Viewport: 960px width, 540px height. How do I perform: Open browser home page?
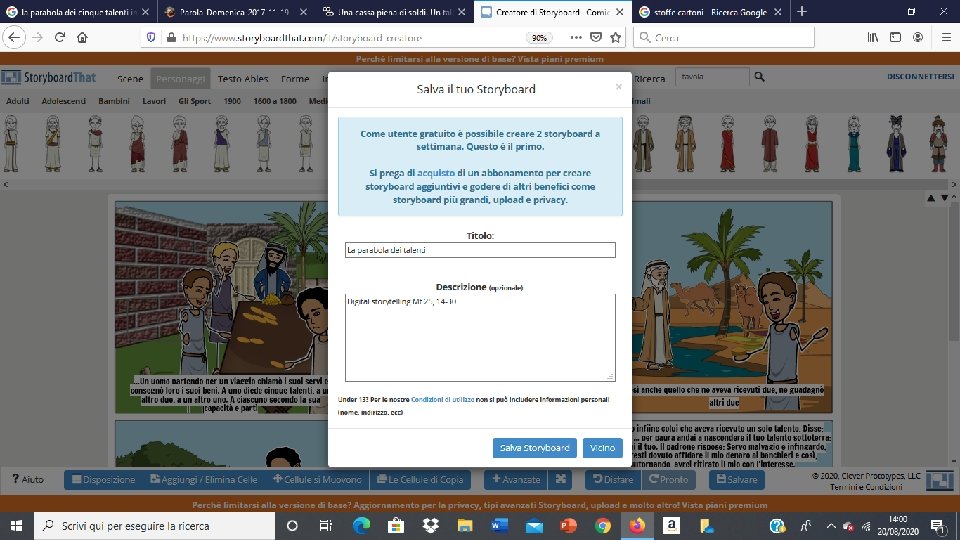coord(82,37)
